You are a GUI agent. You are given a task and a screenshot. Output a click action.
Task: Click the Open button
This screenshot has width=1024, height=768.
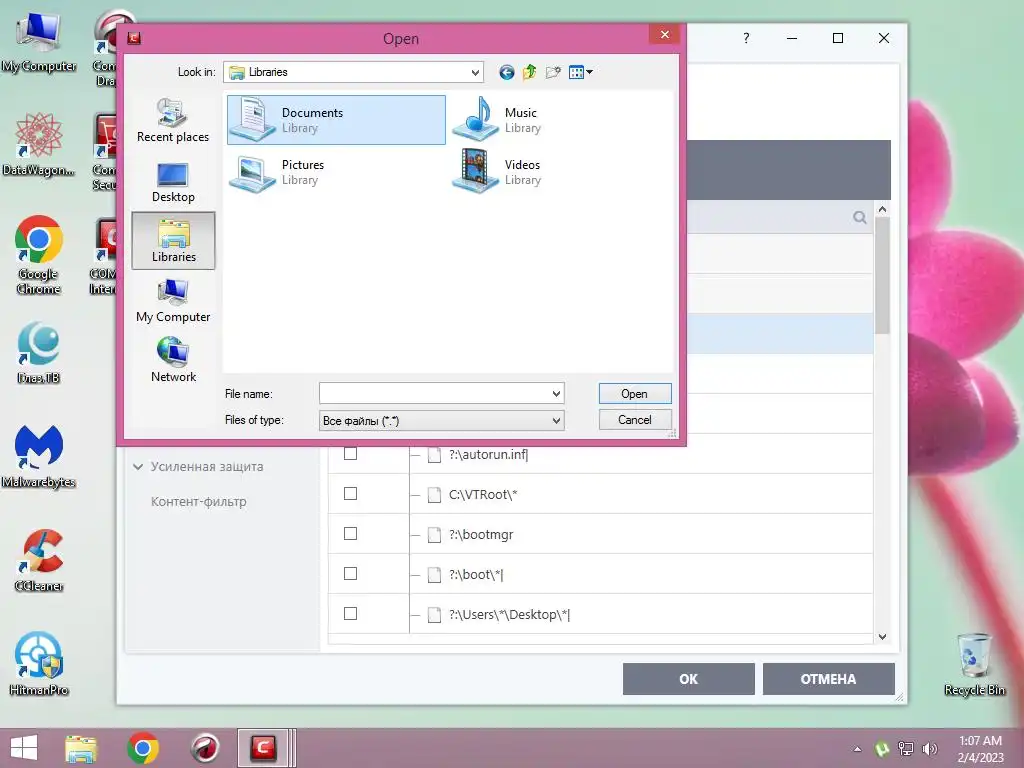pos(635,394)
